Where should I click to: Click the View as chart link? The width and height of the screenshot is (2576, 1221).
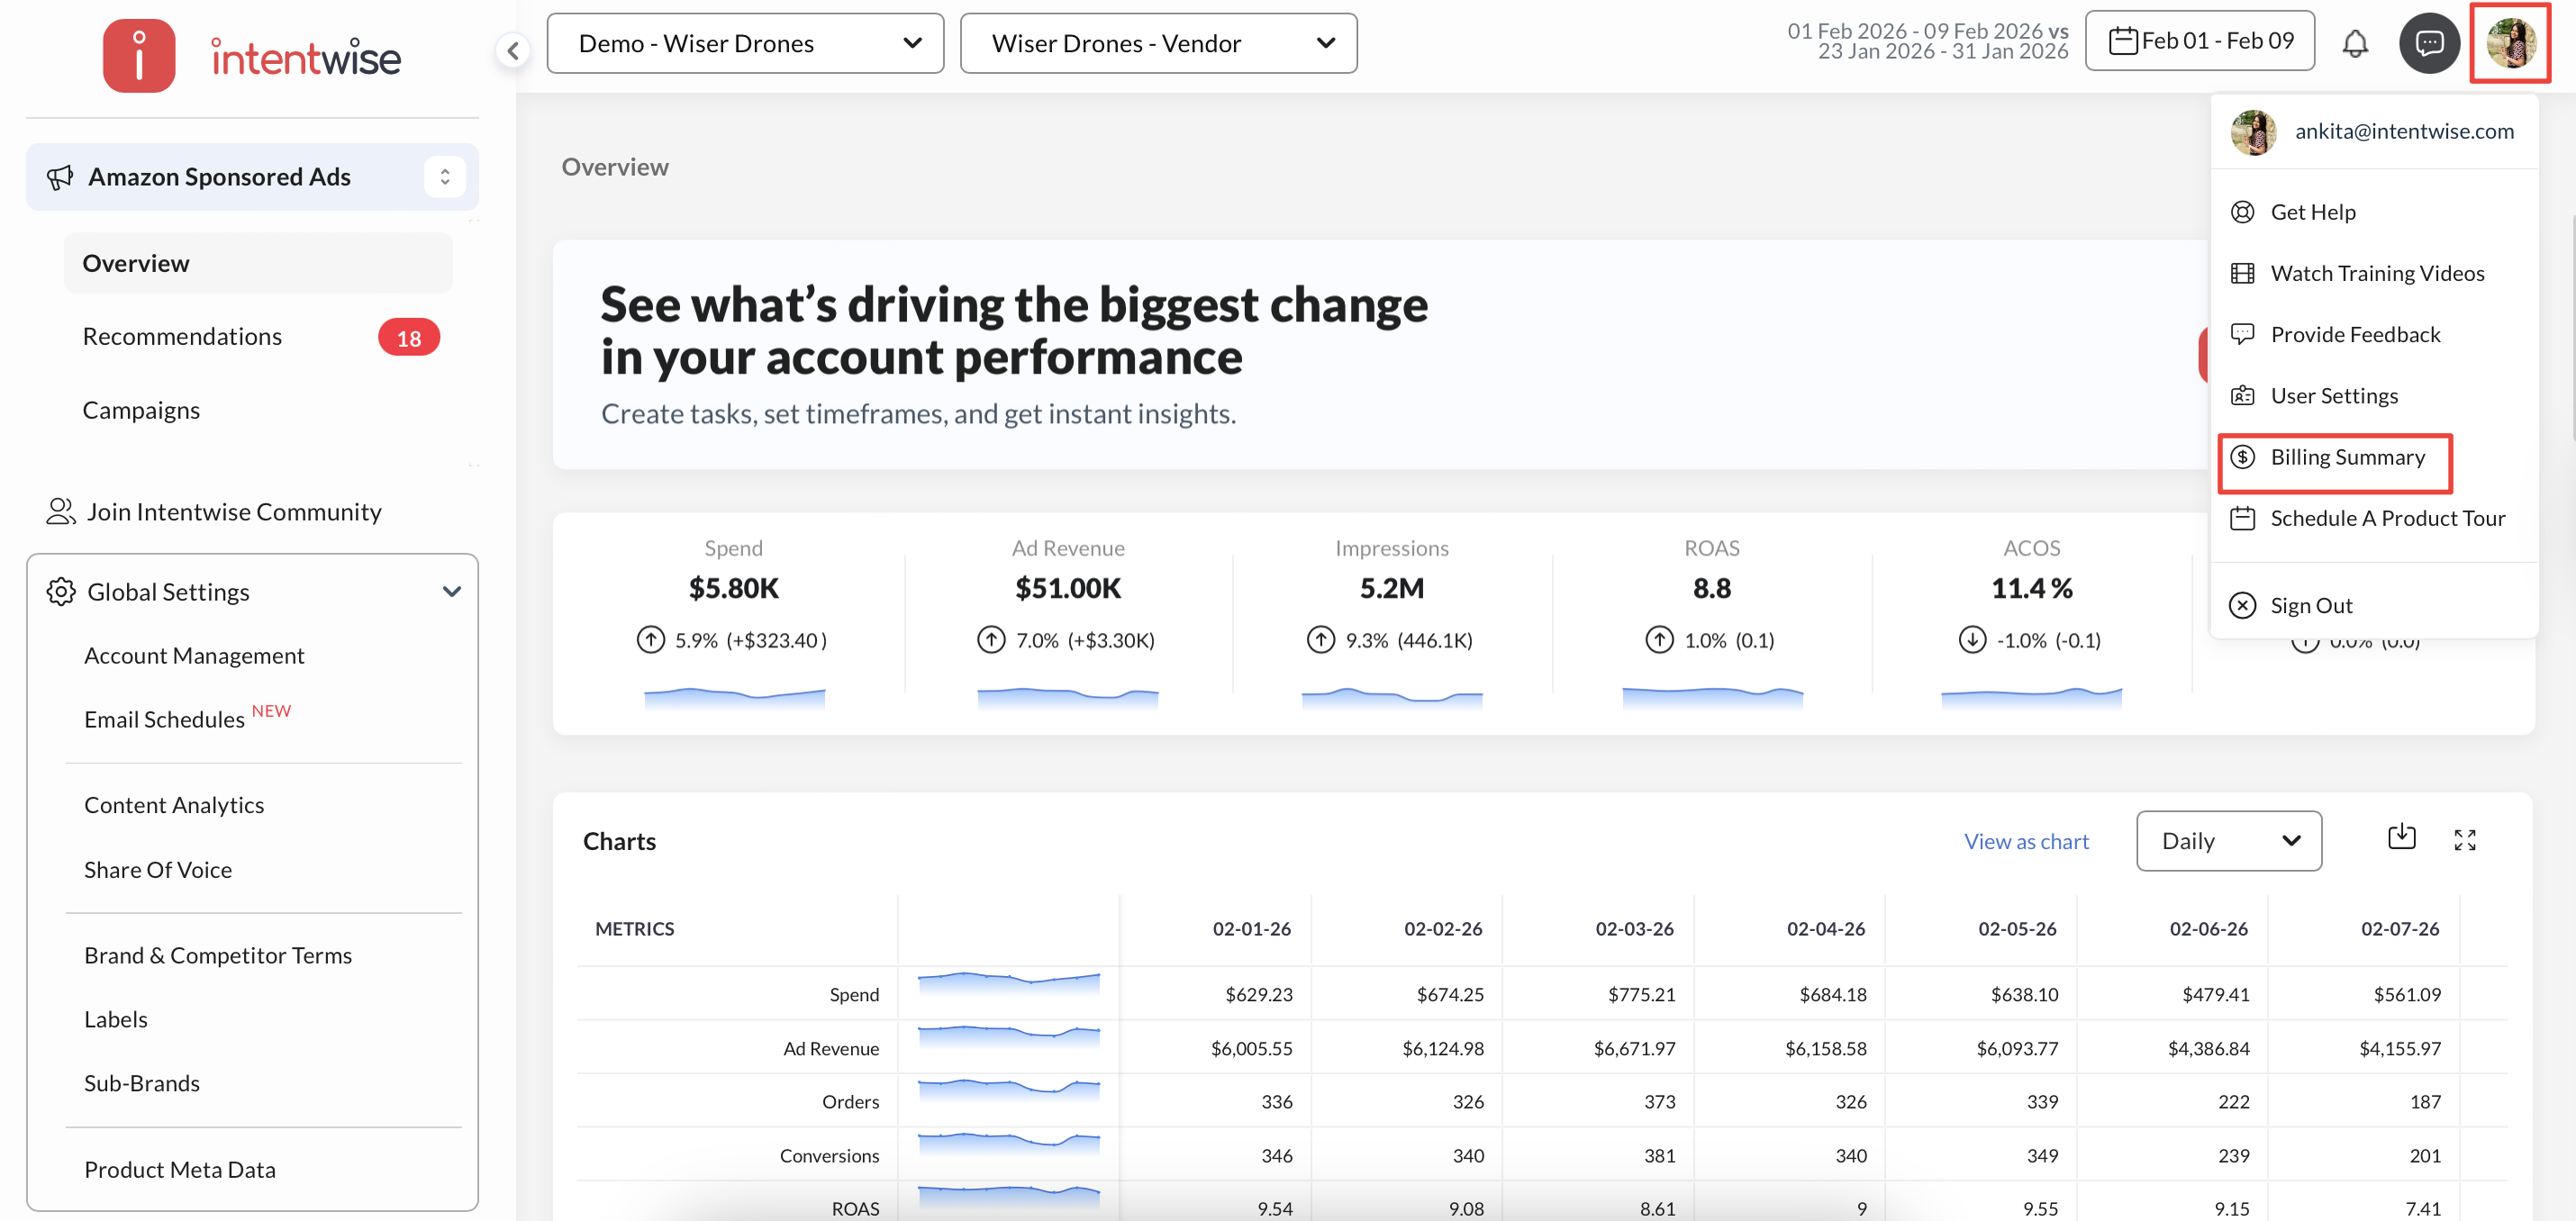2025,841
